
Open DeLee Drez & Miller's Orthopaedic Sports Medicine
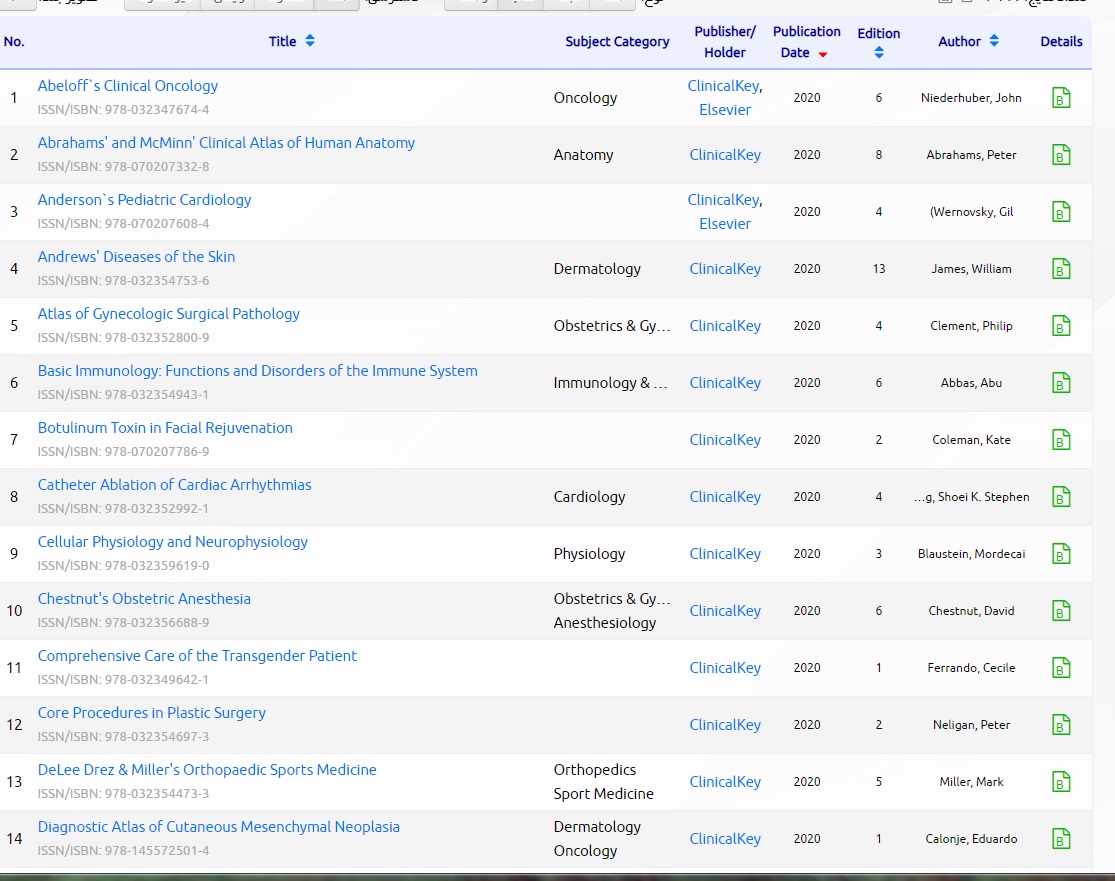[x=207, y=770]
